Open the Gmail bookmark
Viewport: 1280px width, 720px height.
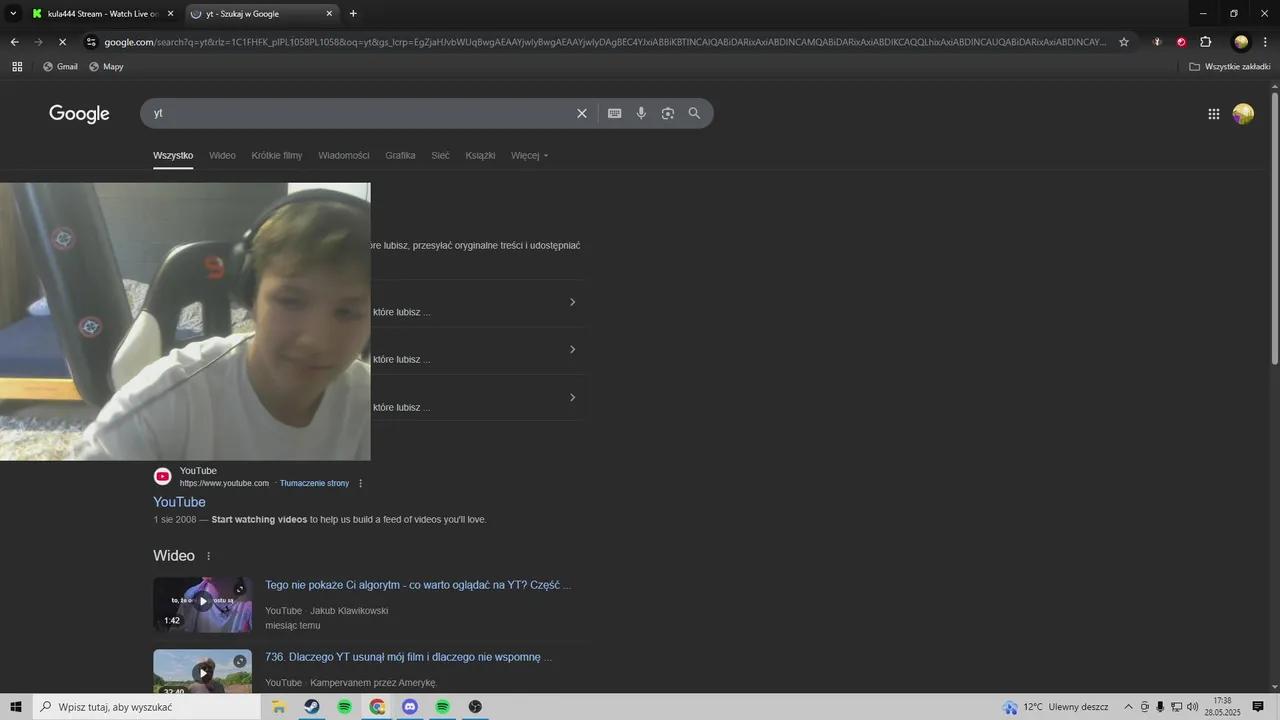tap(60, 66)
